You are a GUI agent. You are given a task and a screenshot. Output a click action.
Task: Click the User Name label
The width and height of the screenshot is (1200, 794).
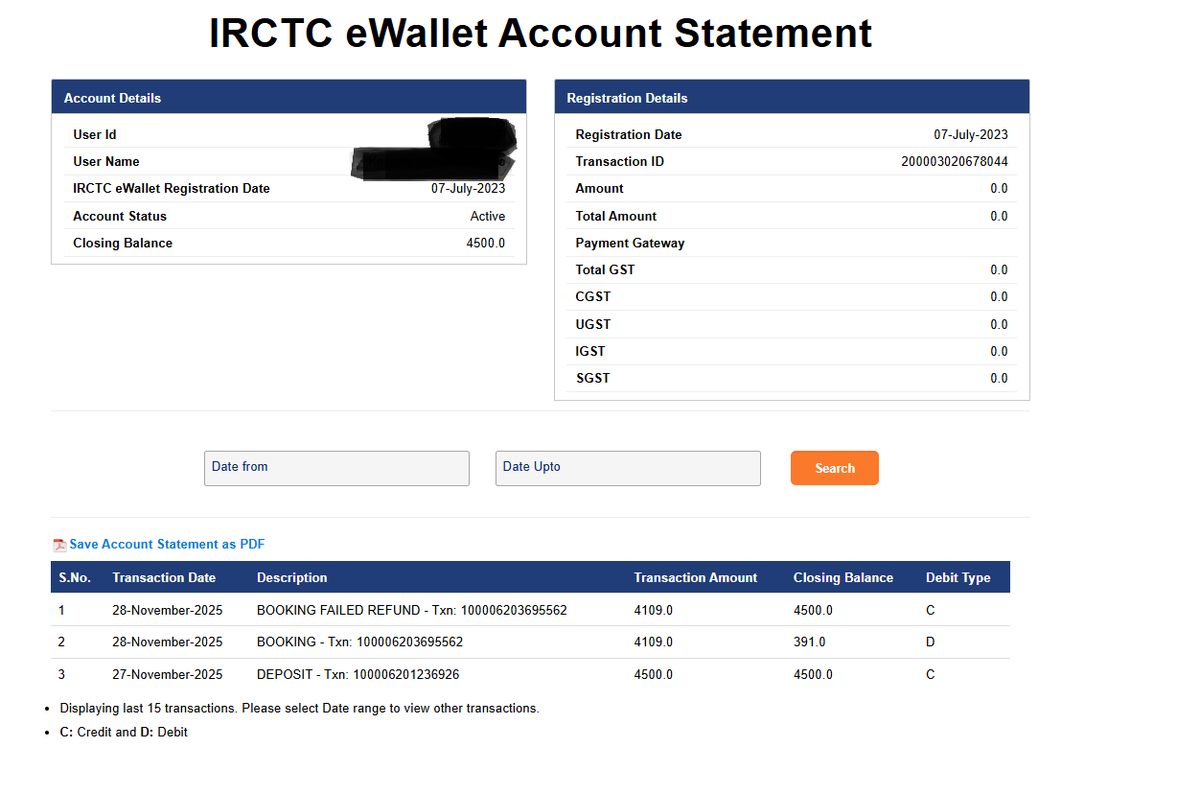click(x=106, y=161)
